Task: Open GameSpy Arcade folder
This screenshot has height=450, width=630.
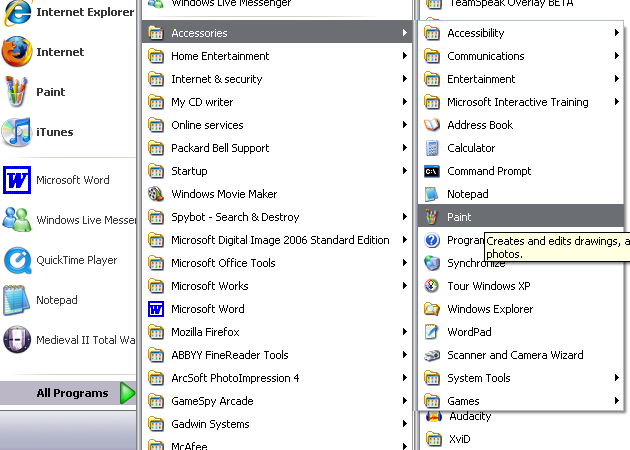Action: [x=277, y=401]
